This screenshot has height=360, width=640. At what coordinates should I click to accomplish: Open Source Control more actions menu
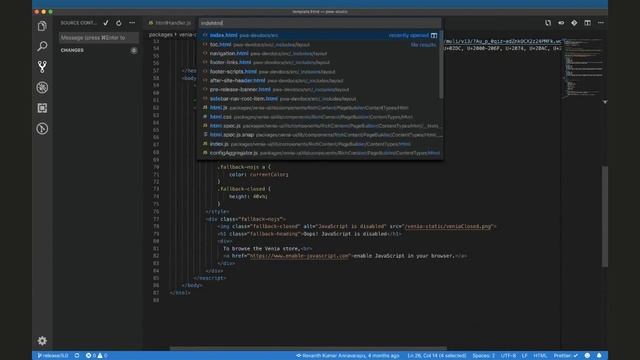132,23
